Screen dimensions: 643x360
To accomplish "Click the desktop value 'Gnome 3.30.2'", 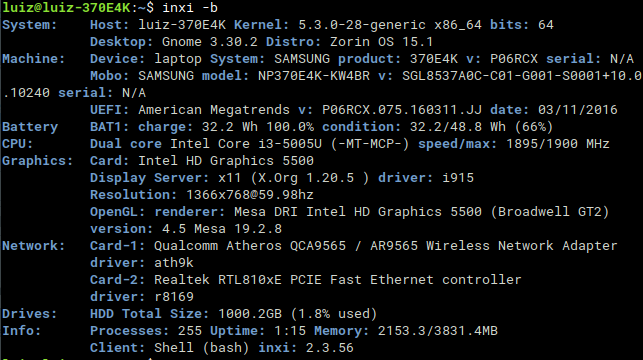I will [210, 42].
